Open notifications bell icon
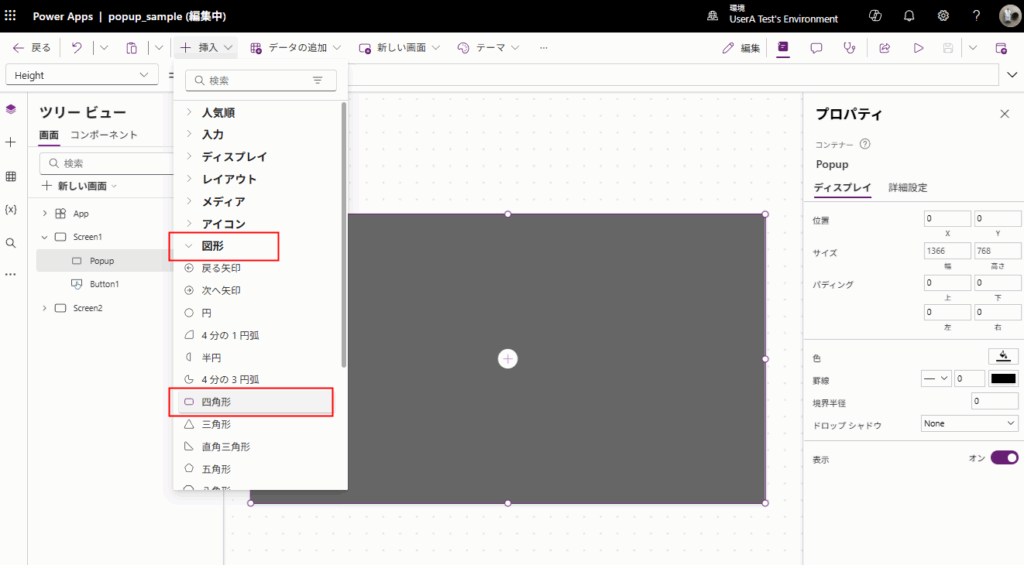The height and width of the screenshot is (565, 1024). coord(909,16)
